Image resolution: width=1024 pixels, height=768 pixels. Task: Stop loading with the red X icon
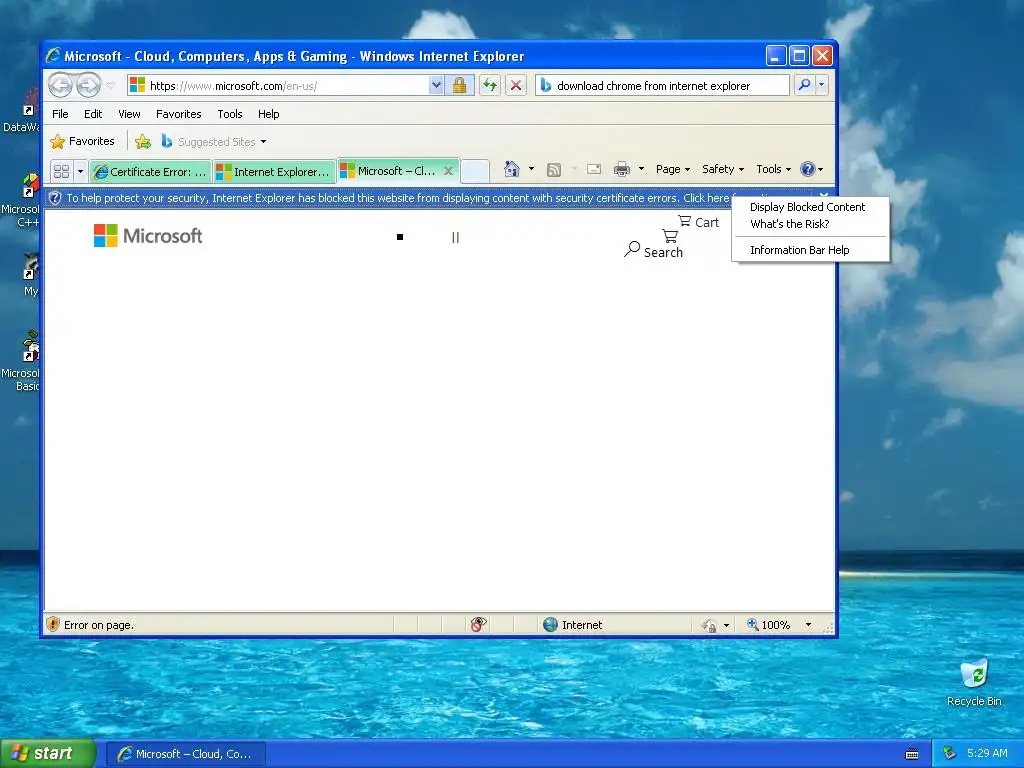pos(516,86)
